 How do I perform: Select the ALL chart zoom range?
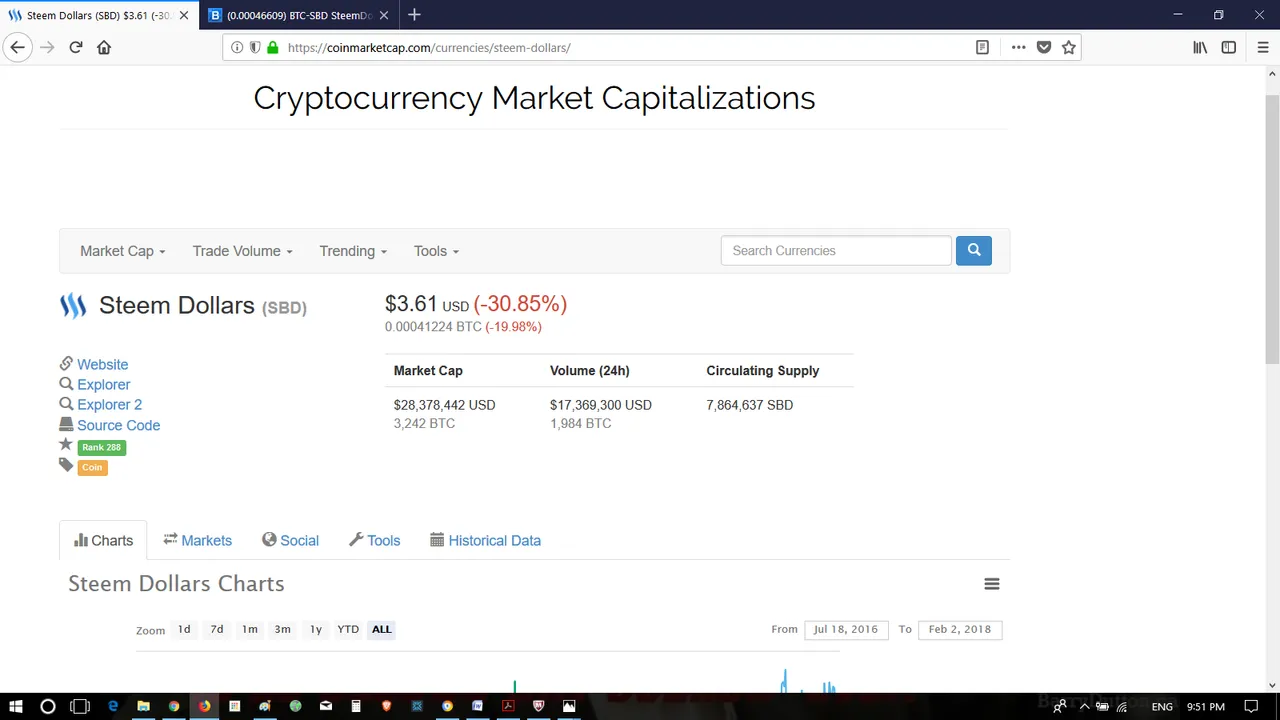pyautogui.click(x=382, y=629)
